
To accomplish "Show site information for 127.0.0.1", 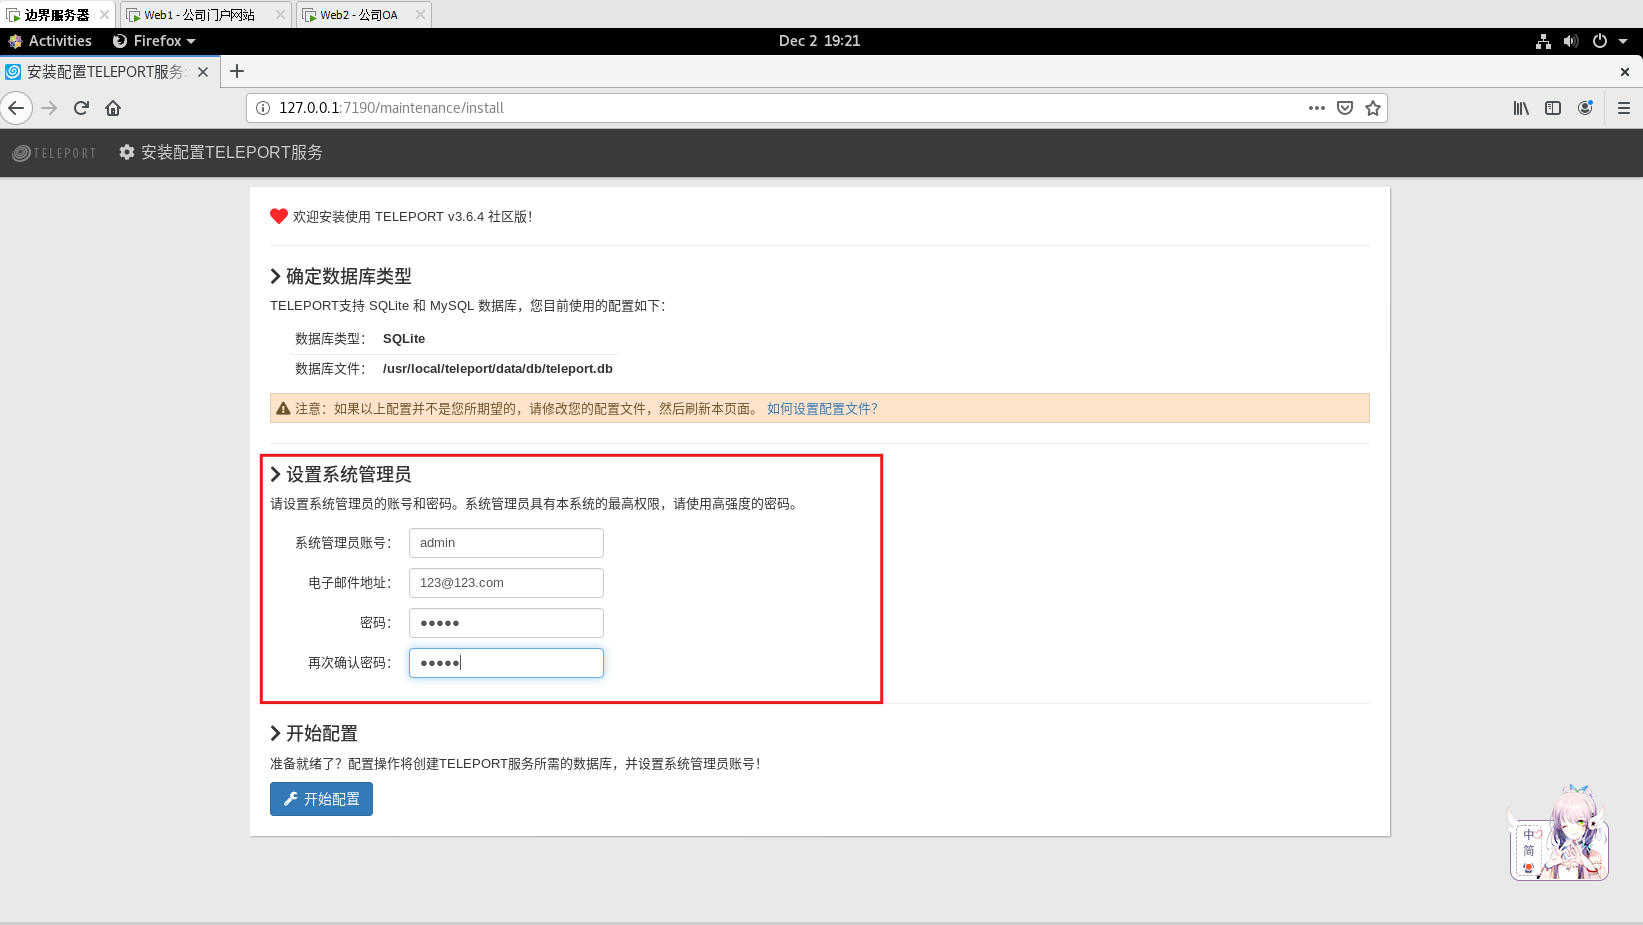I will (263, 108).
